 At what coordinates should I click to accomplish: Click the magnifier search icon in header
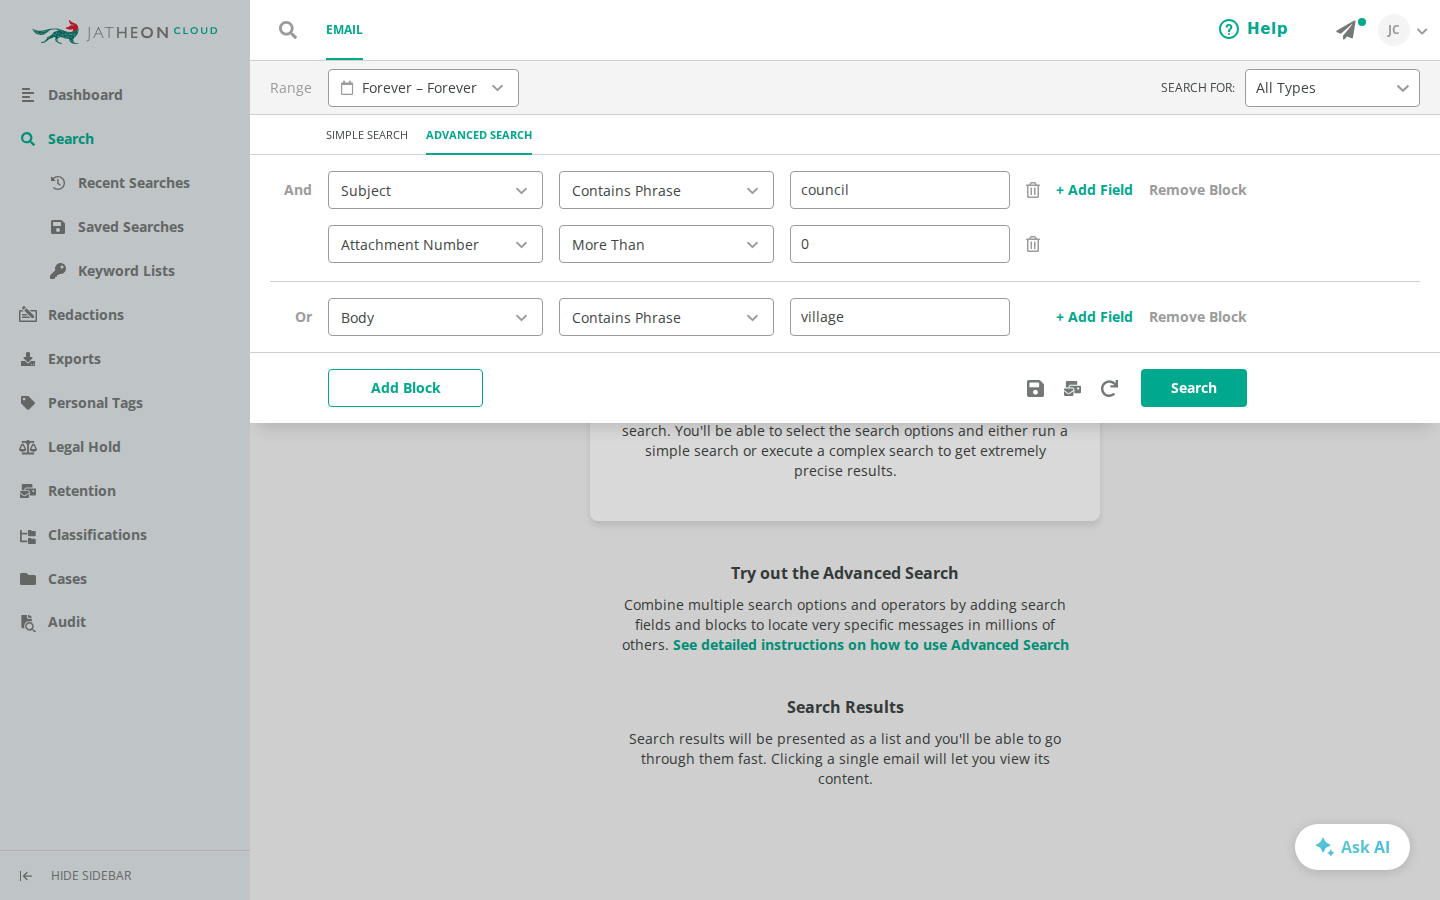point(288,30)
